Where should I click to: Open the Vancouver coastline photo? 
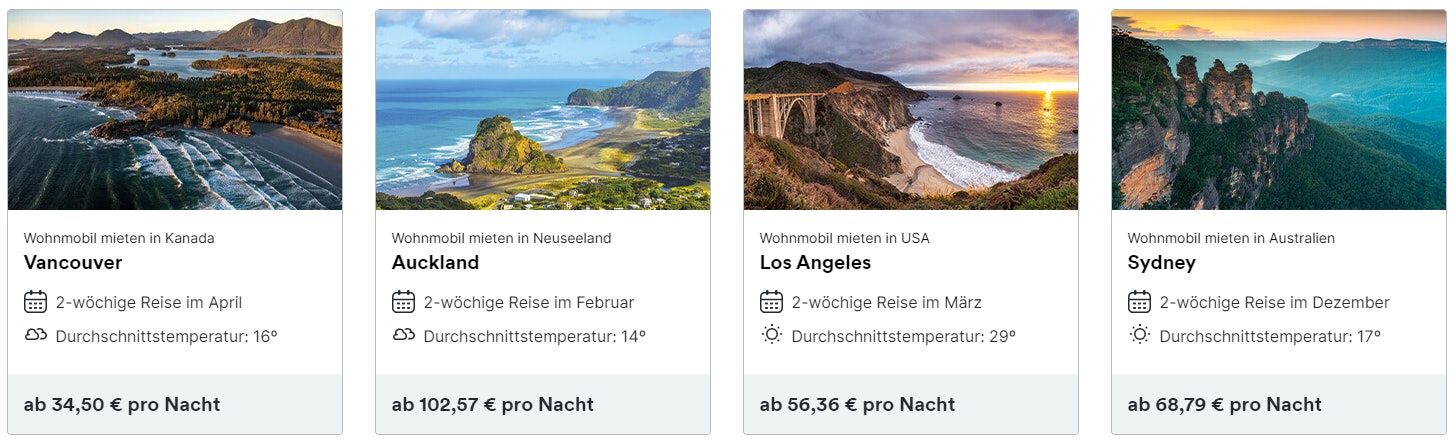(175, 110)
